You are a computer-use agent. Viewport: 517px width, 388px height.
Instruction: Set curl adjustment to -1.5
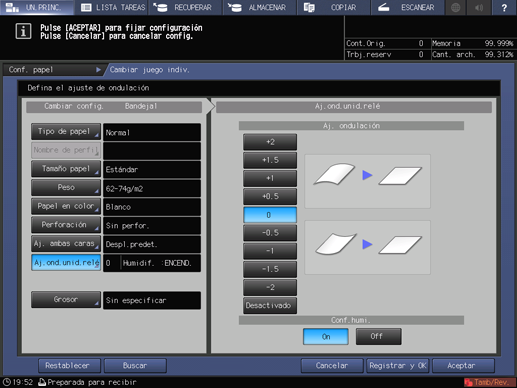[x=270, y=269]
